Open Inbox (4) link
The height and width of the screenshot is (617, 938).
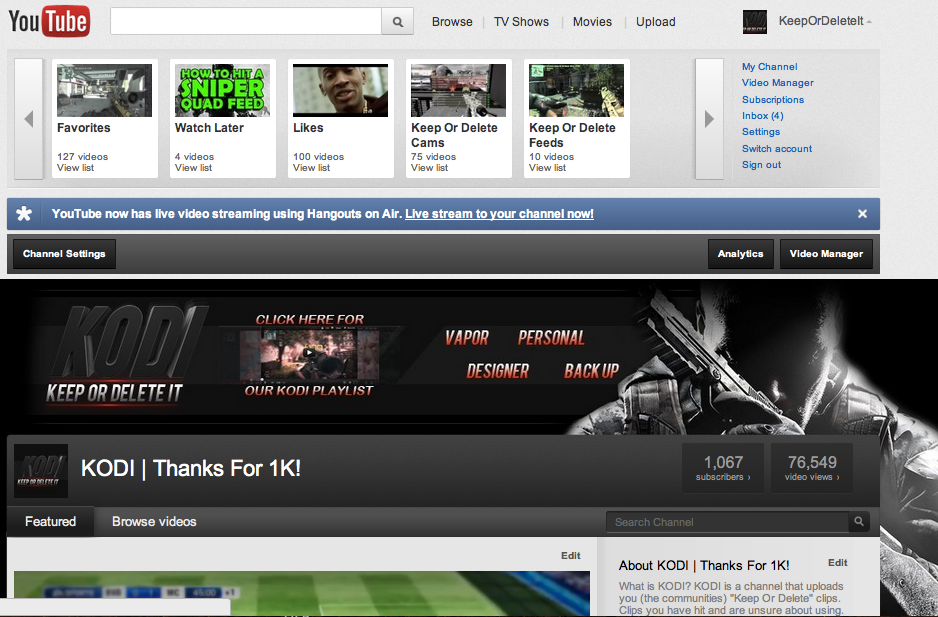763,116
